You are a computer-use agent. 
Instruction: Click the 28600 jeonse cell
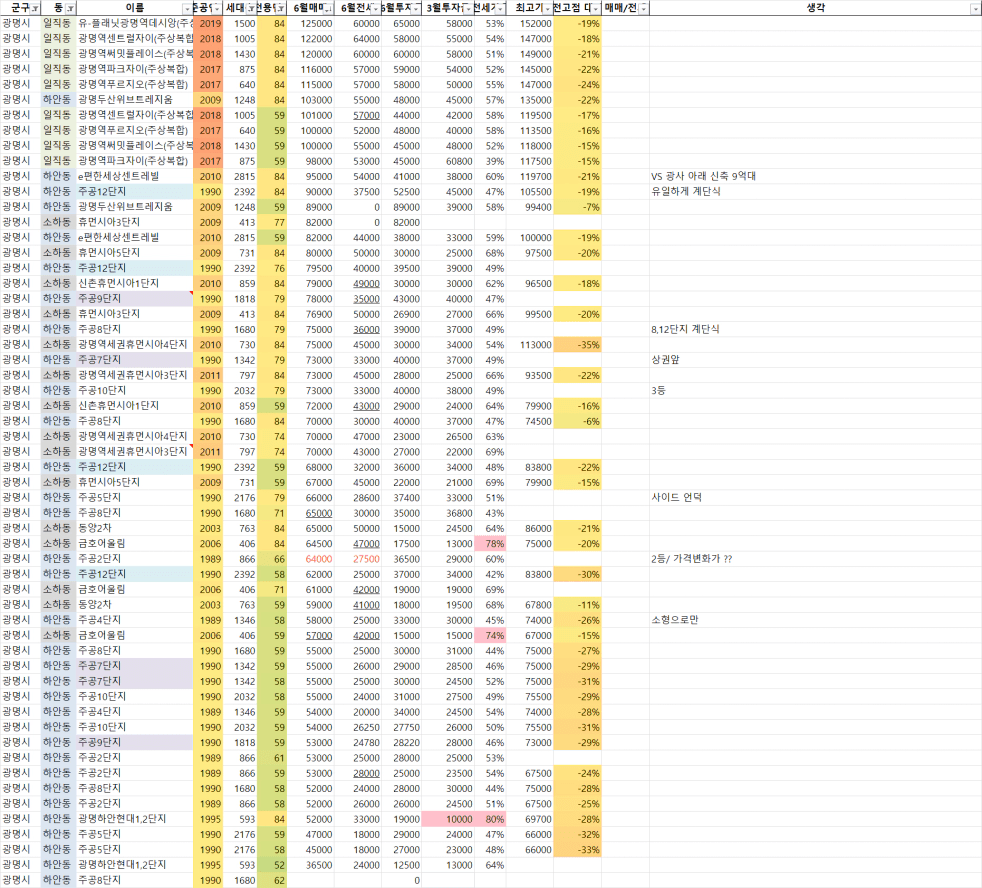point(358,498)
